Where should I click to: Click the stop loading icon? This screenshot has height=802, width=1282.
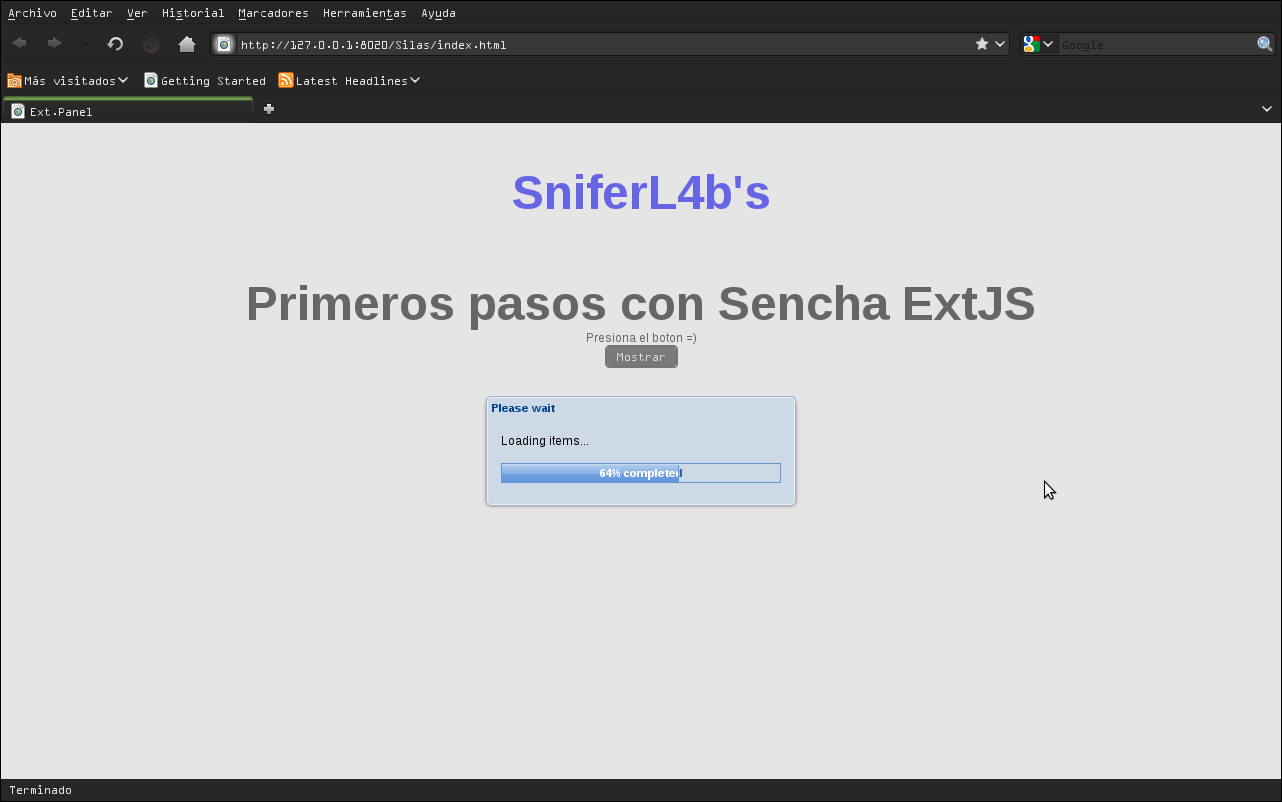pyautogui.click(x=151, y=44)
